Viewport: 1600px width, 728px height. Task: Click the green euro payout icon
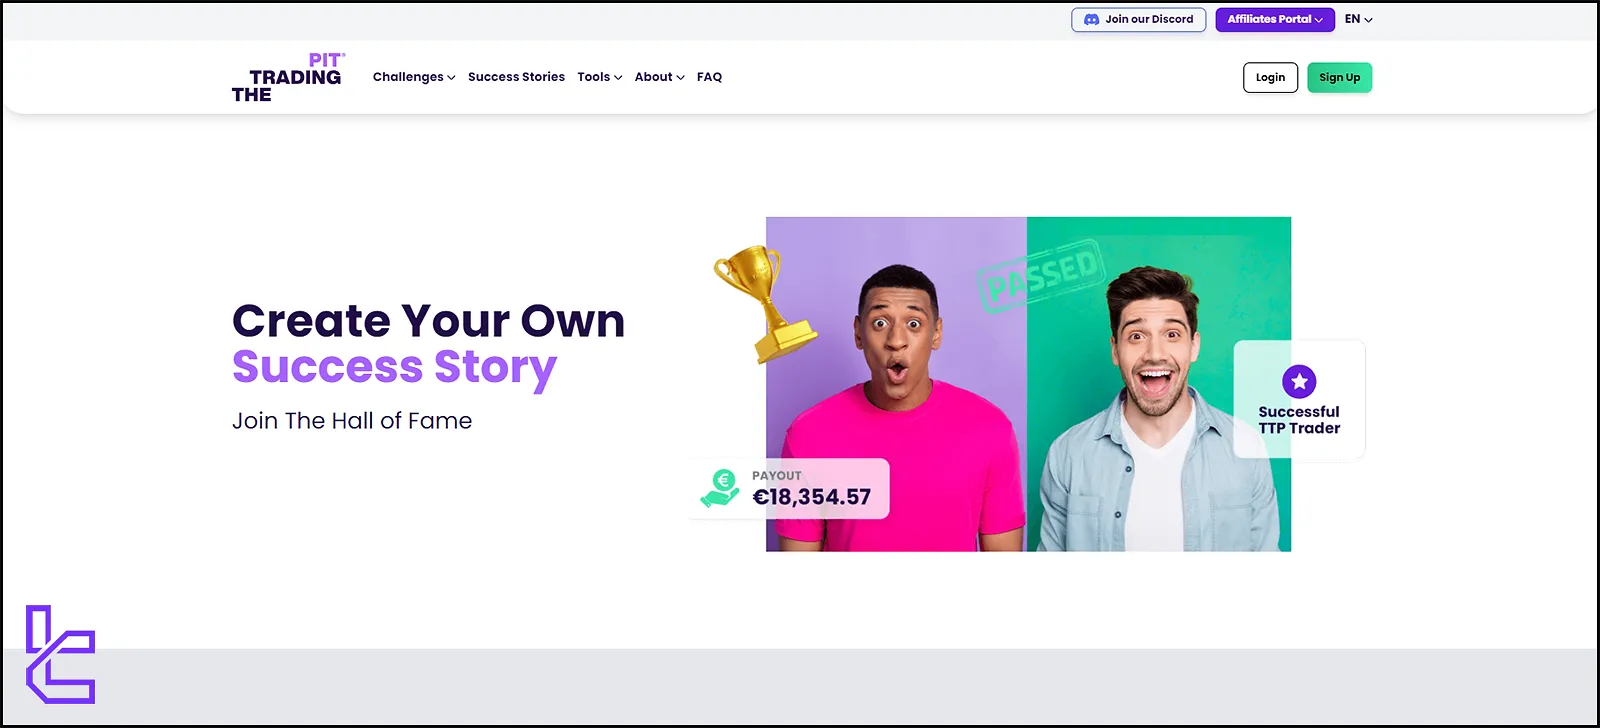coord(720,488)
